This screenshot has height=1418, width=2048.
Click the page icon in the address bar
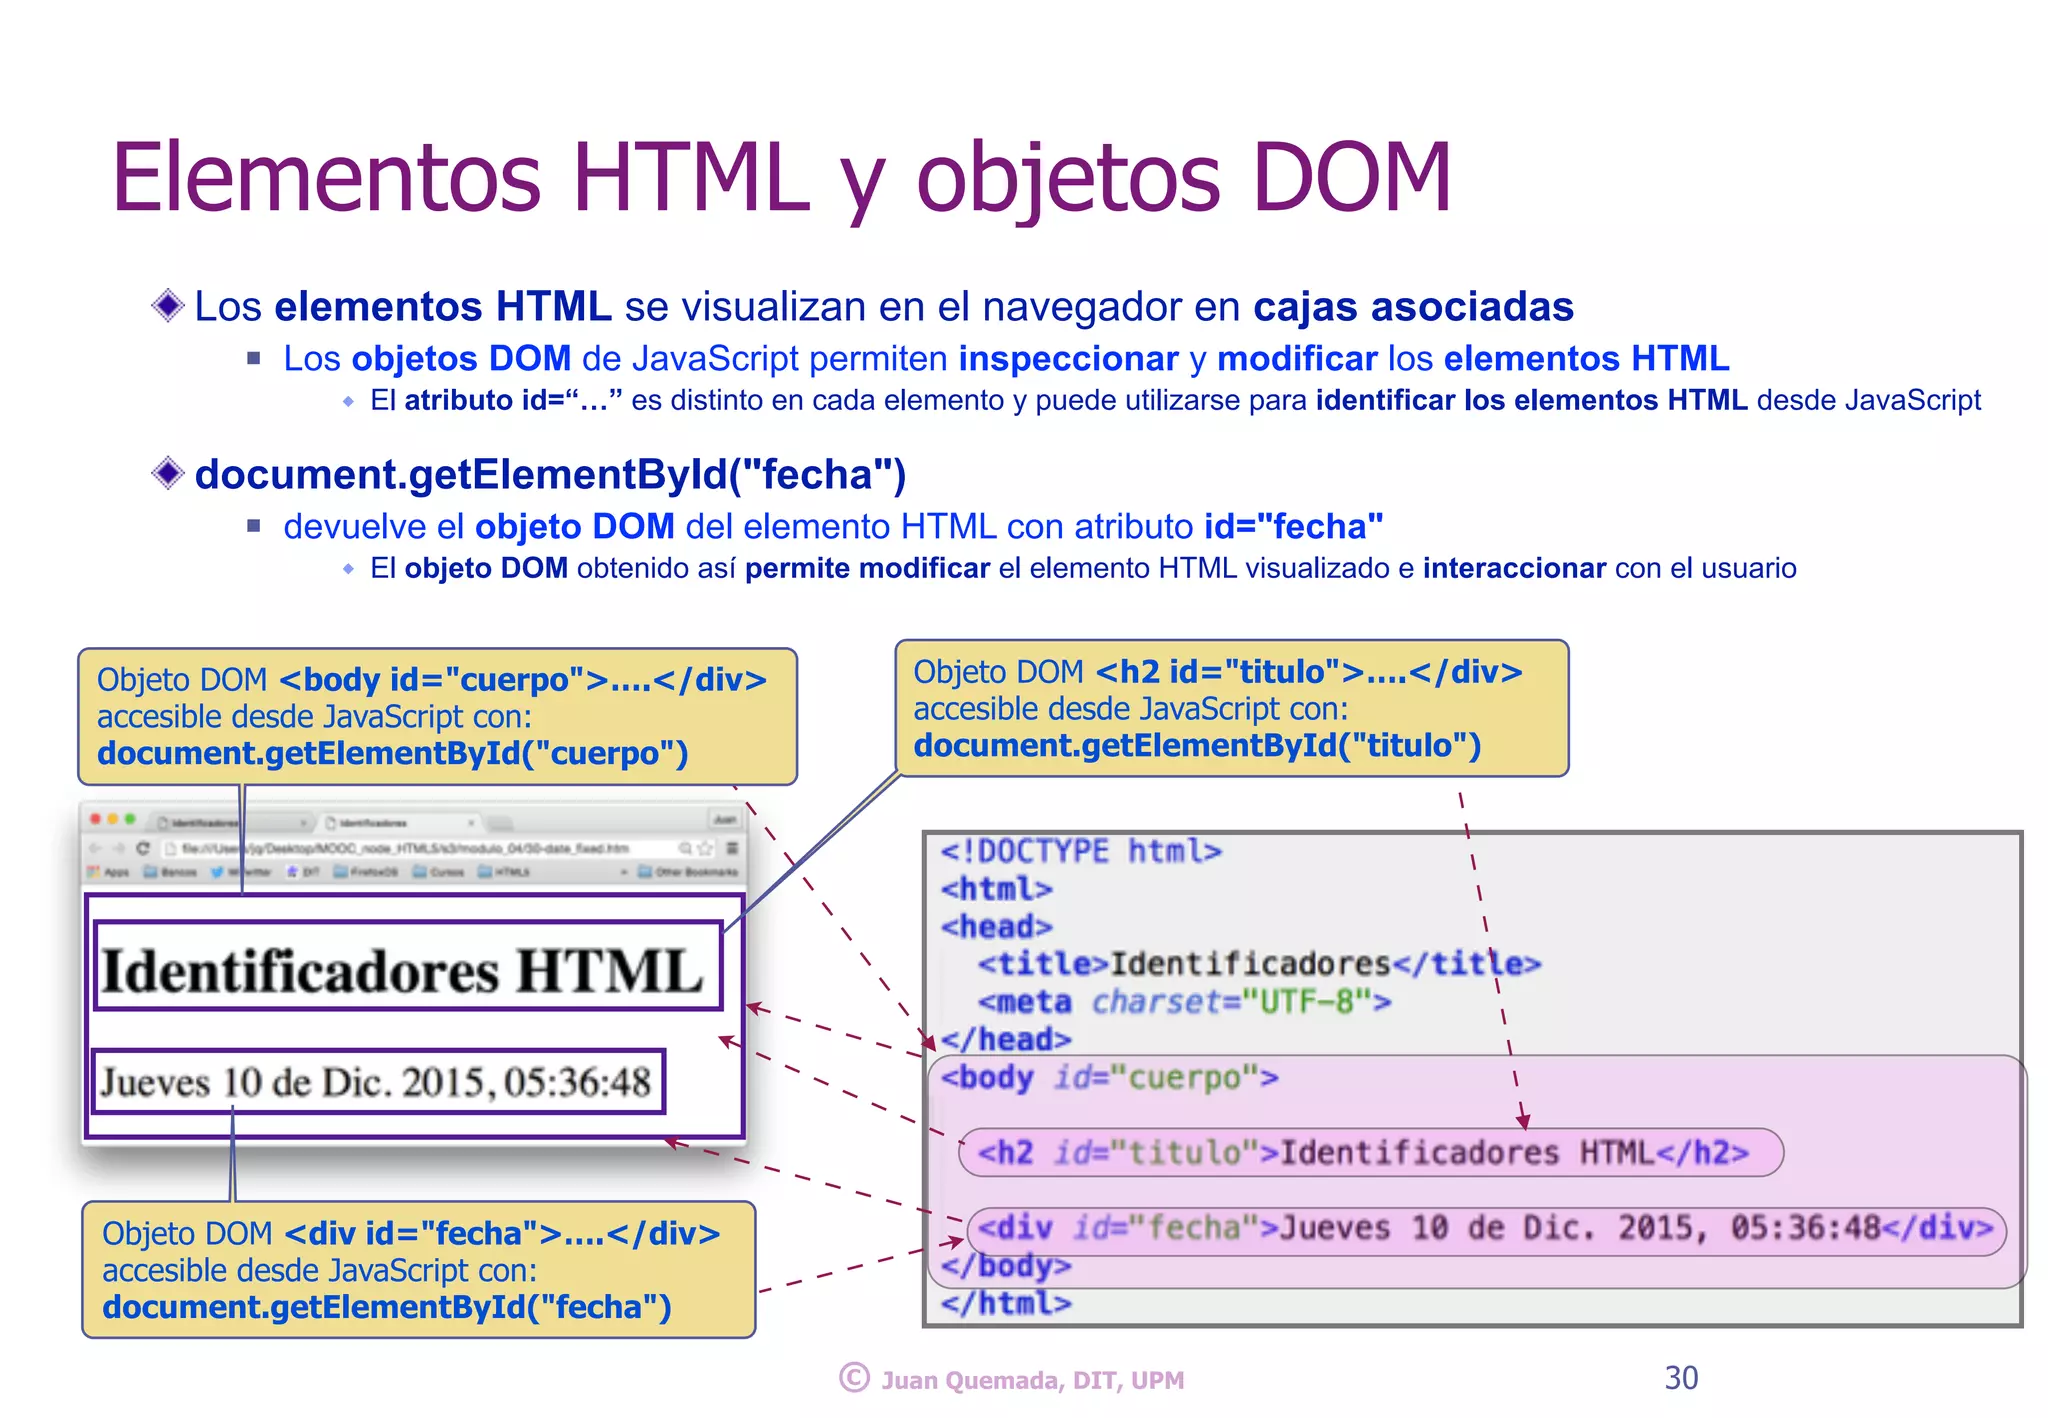(x=171, y=849)
